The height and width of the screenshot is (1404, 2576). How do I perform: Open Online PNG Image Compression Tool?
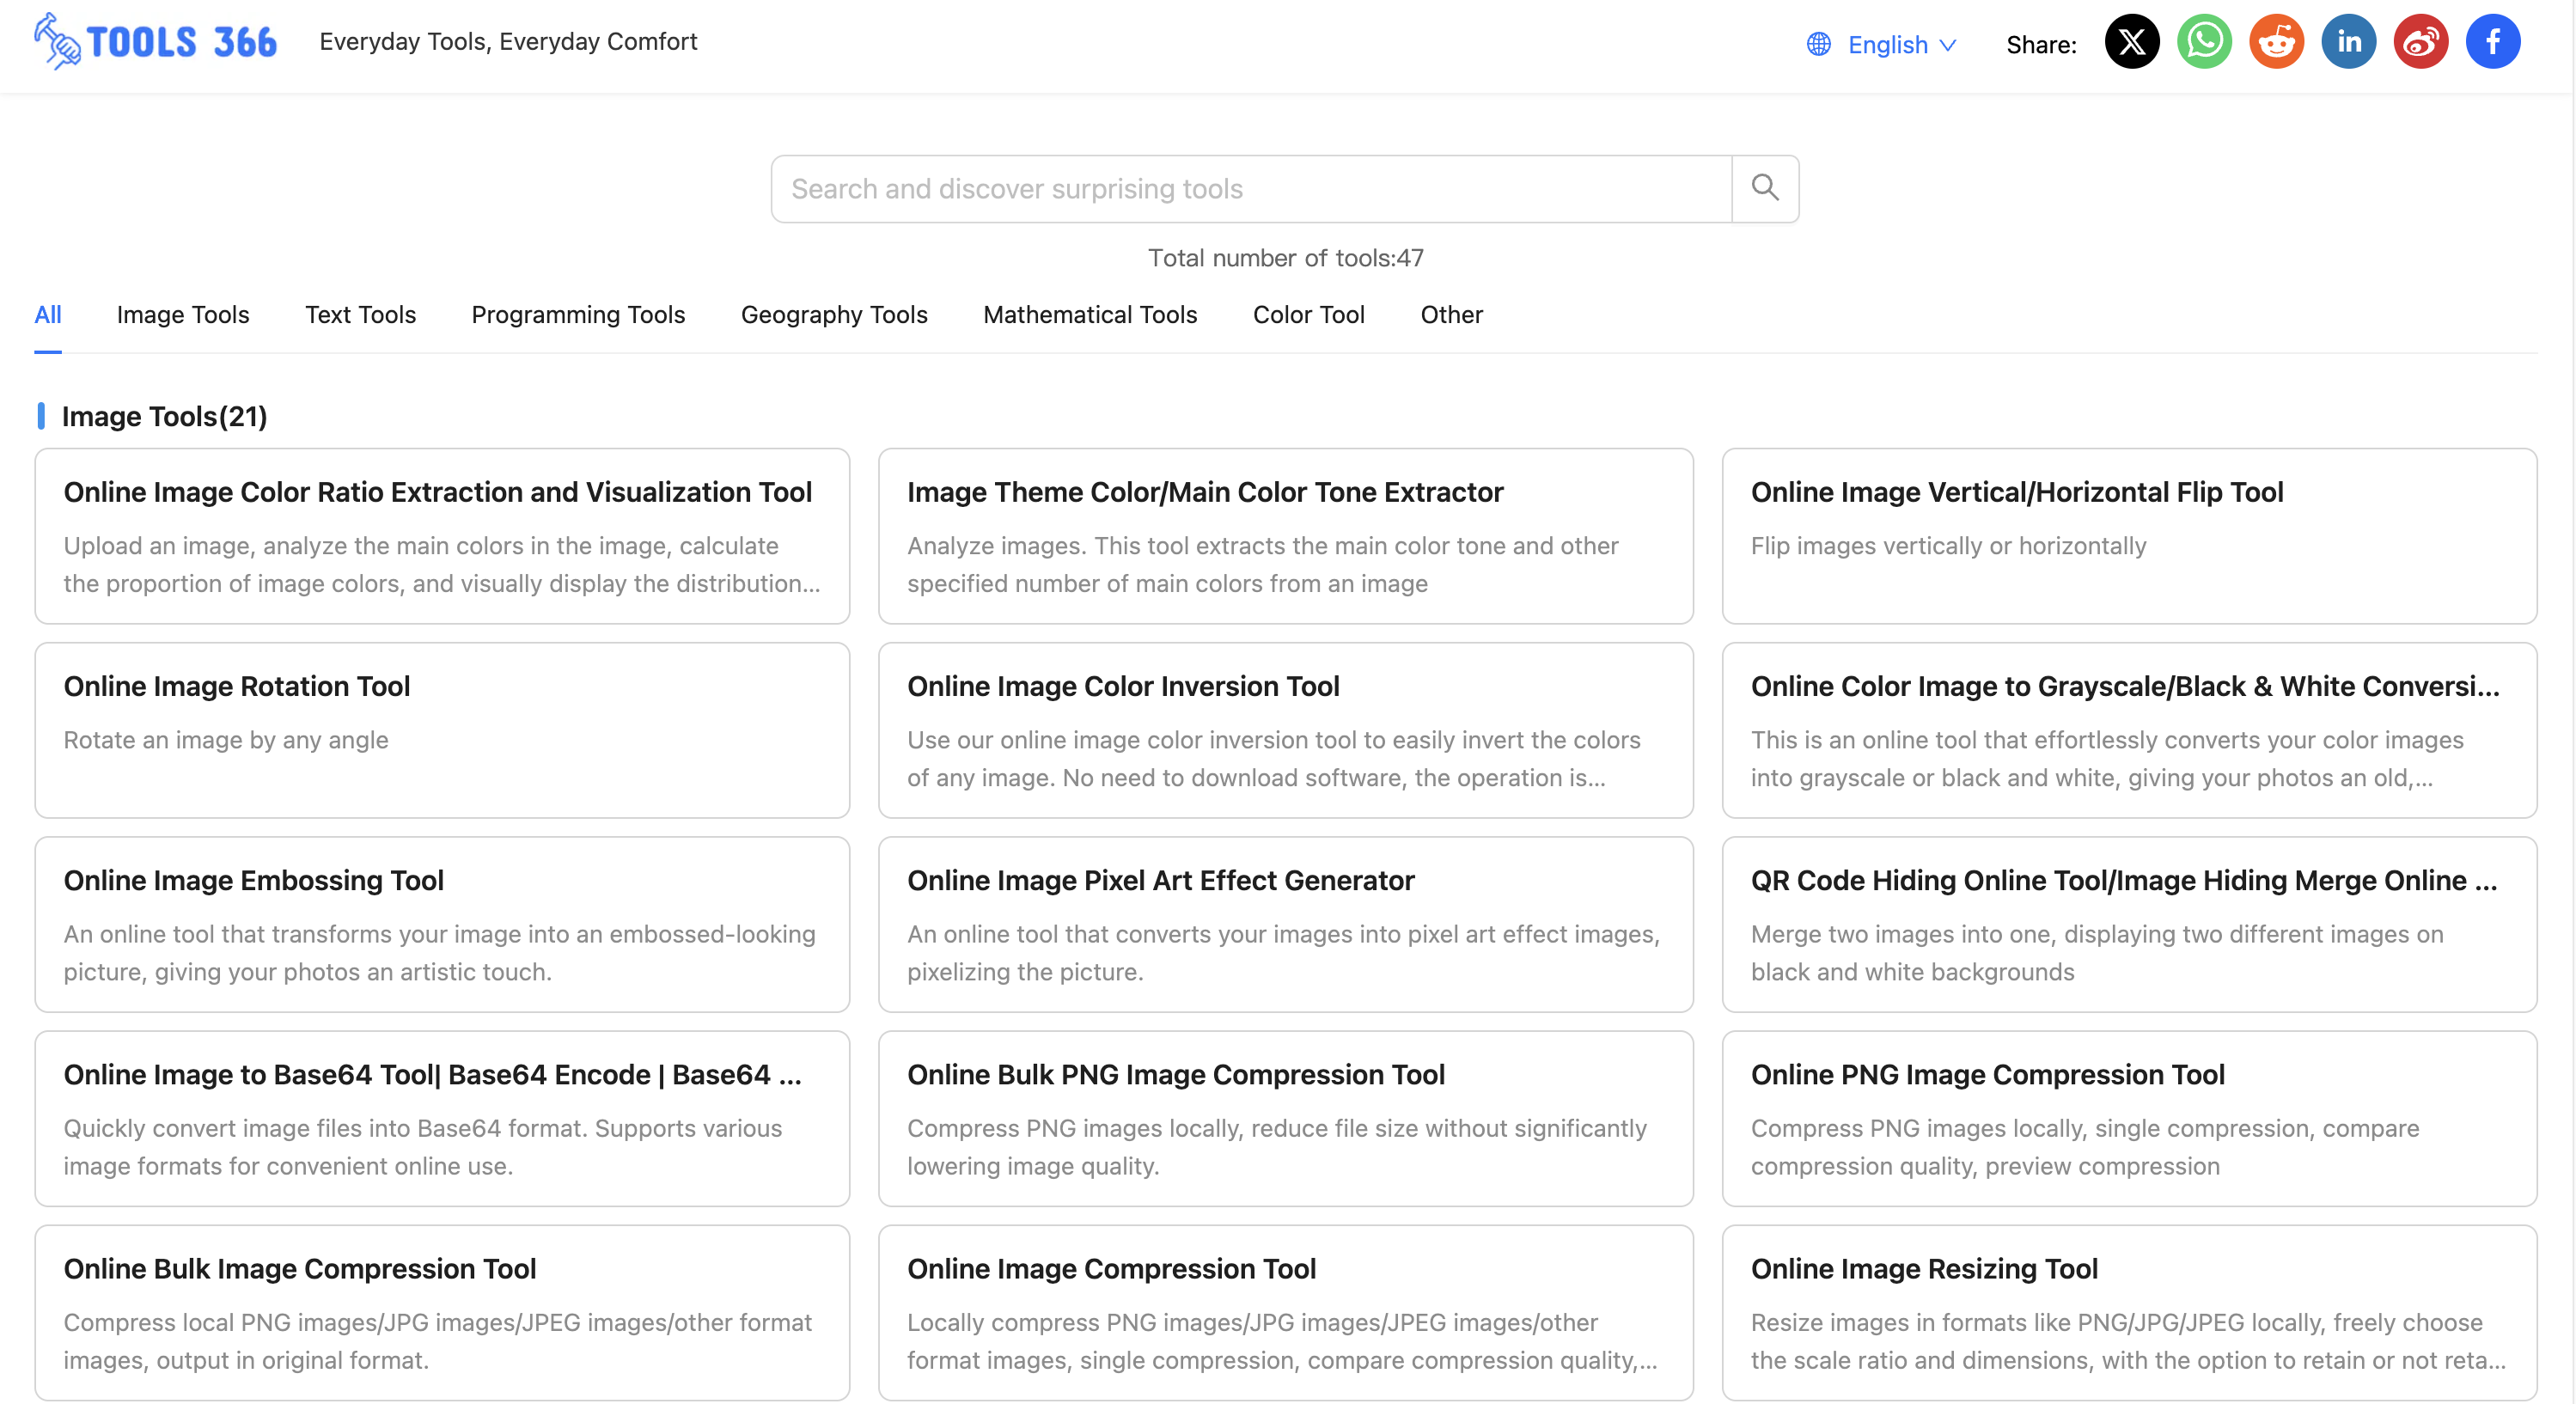pyautogui.click(x=2129, y=1118)
